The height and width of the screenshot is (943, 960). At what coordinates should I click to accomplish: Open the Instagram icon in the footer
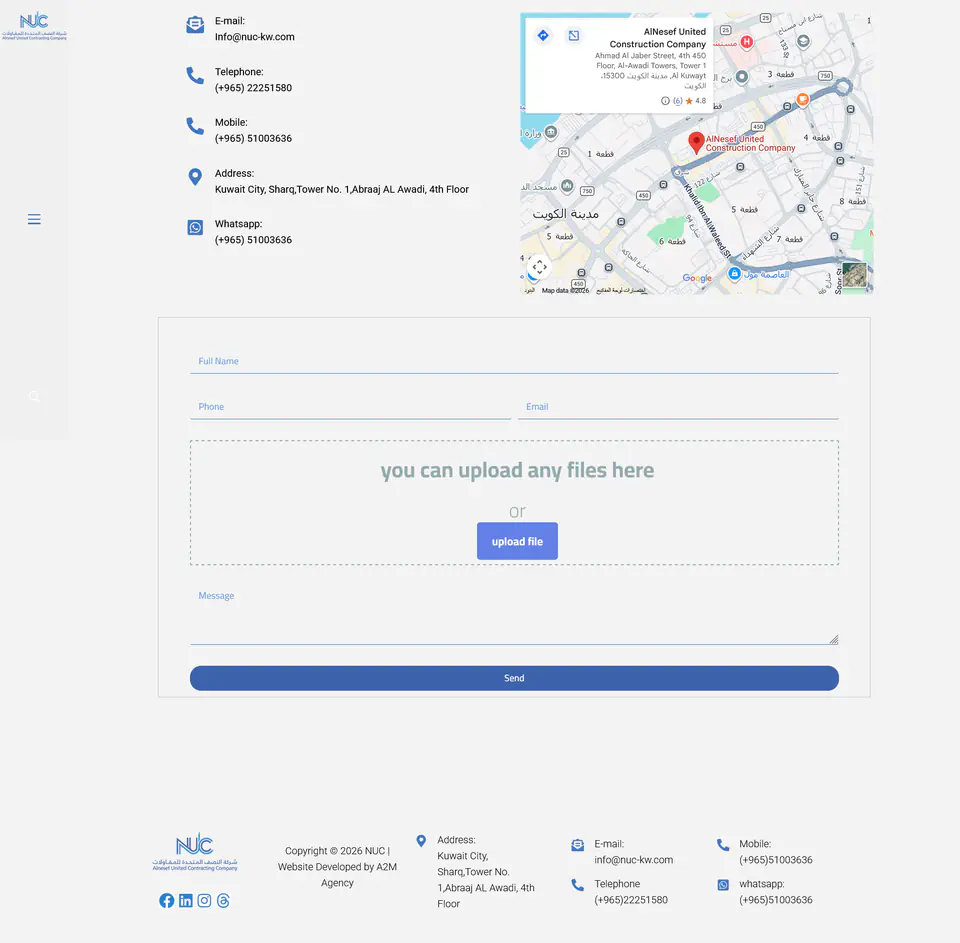(204, 900)
